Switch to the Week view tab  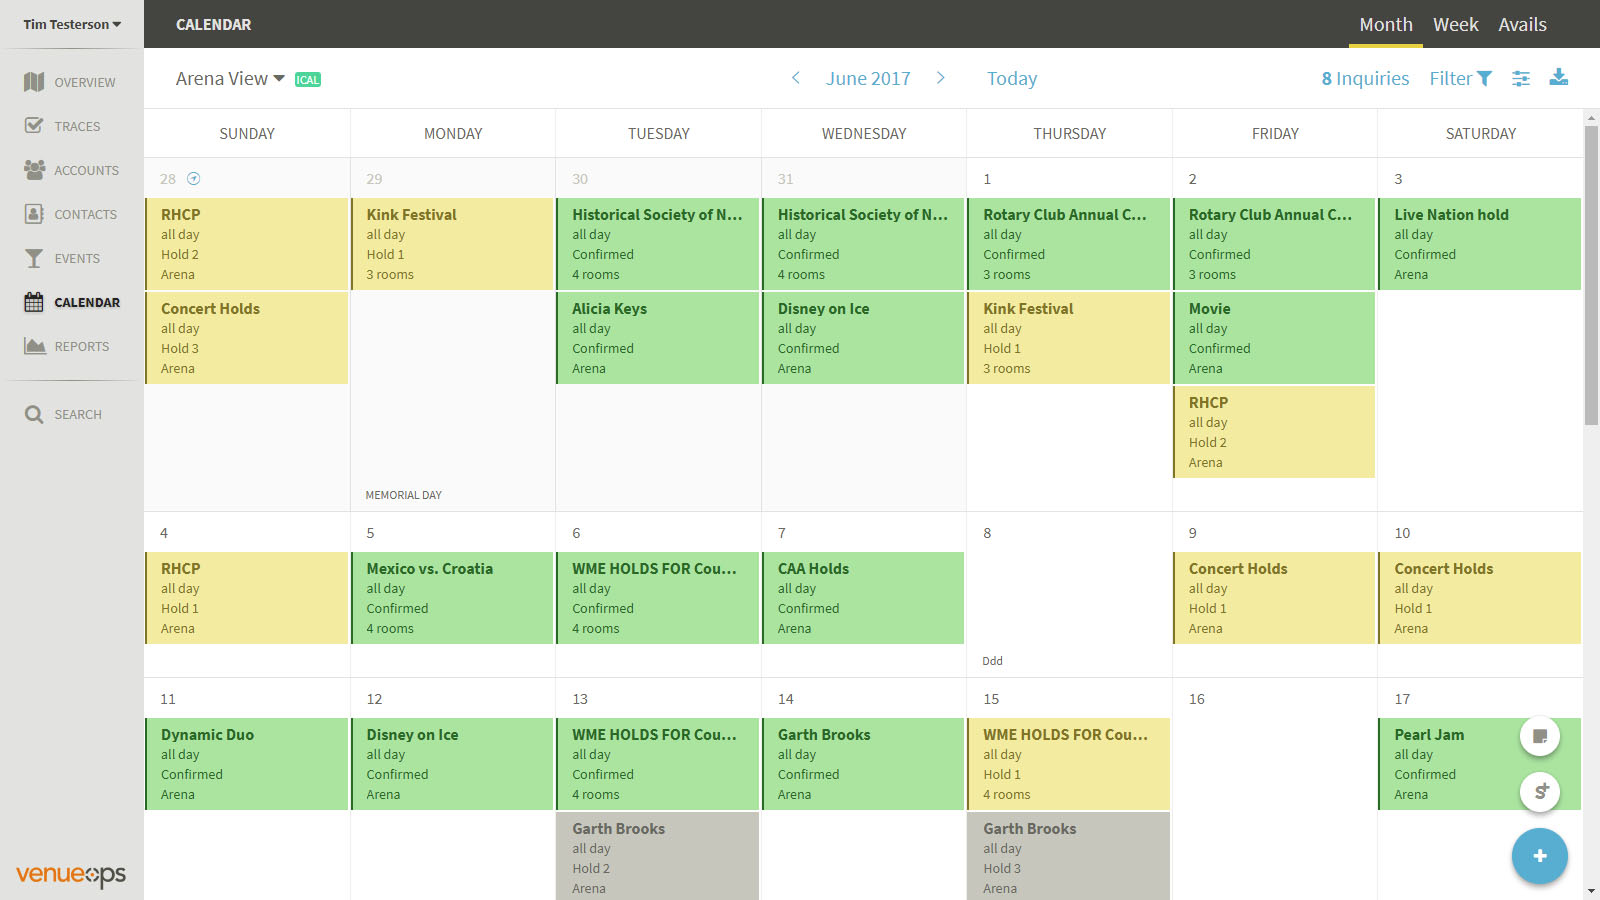pos(1455,25)
